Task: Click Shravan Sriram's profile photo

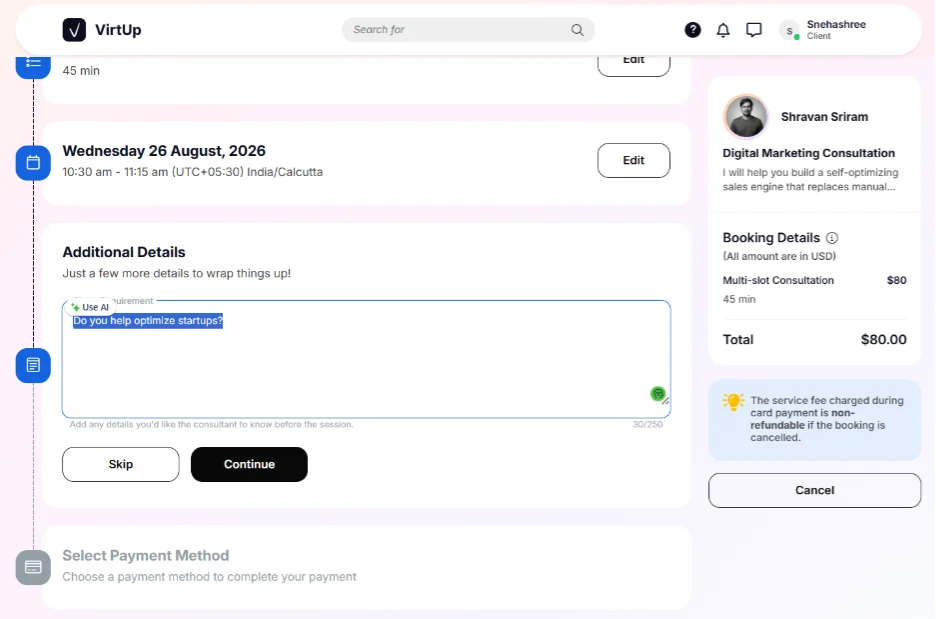Action: coord(746,116)
